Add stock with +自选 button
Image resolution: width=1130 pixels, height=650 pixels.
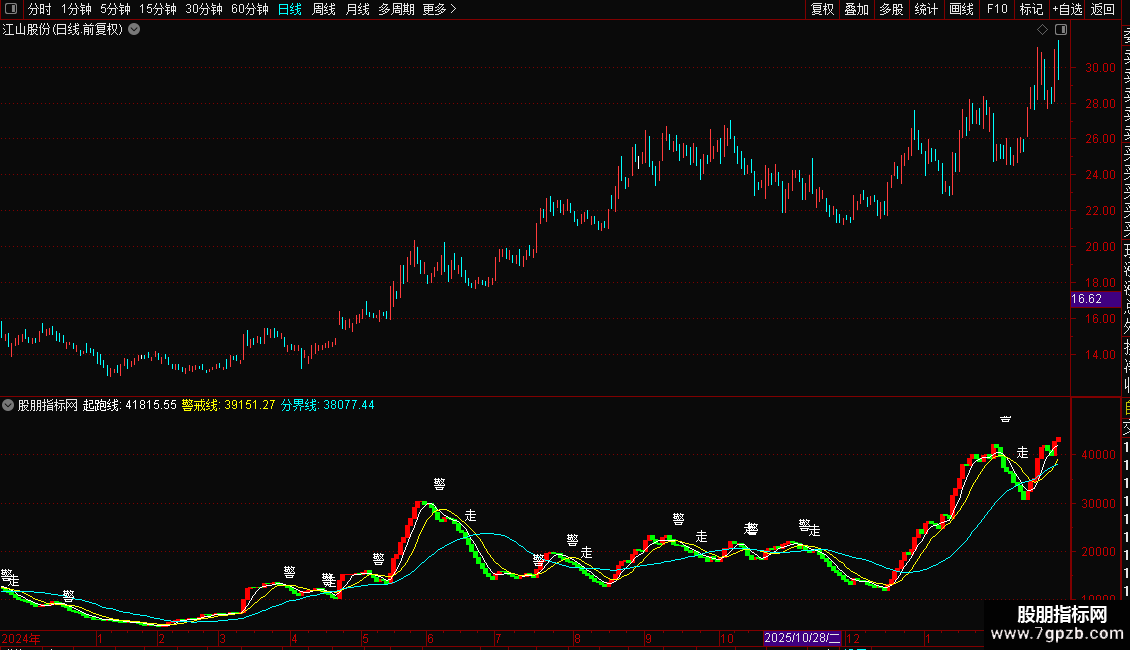[x=1067, y=9]
